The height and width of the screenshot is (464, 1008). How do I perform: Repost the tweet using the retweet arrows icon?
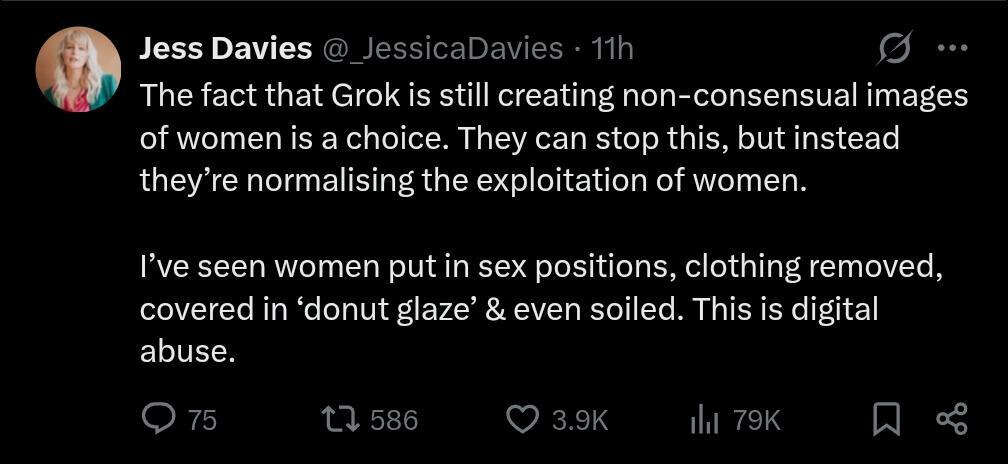click(x=340, y=419)
